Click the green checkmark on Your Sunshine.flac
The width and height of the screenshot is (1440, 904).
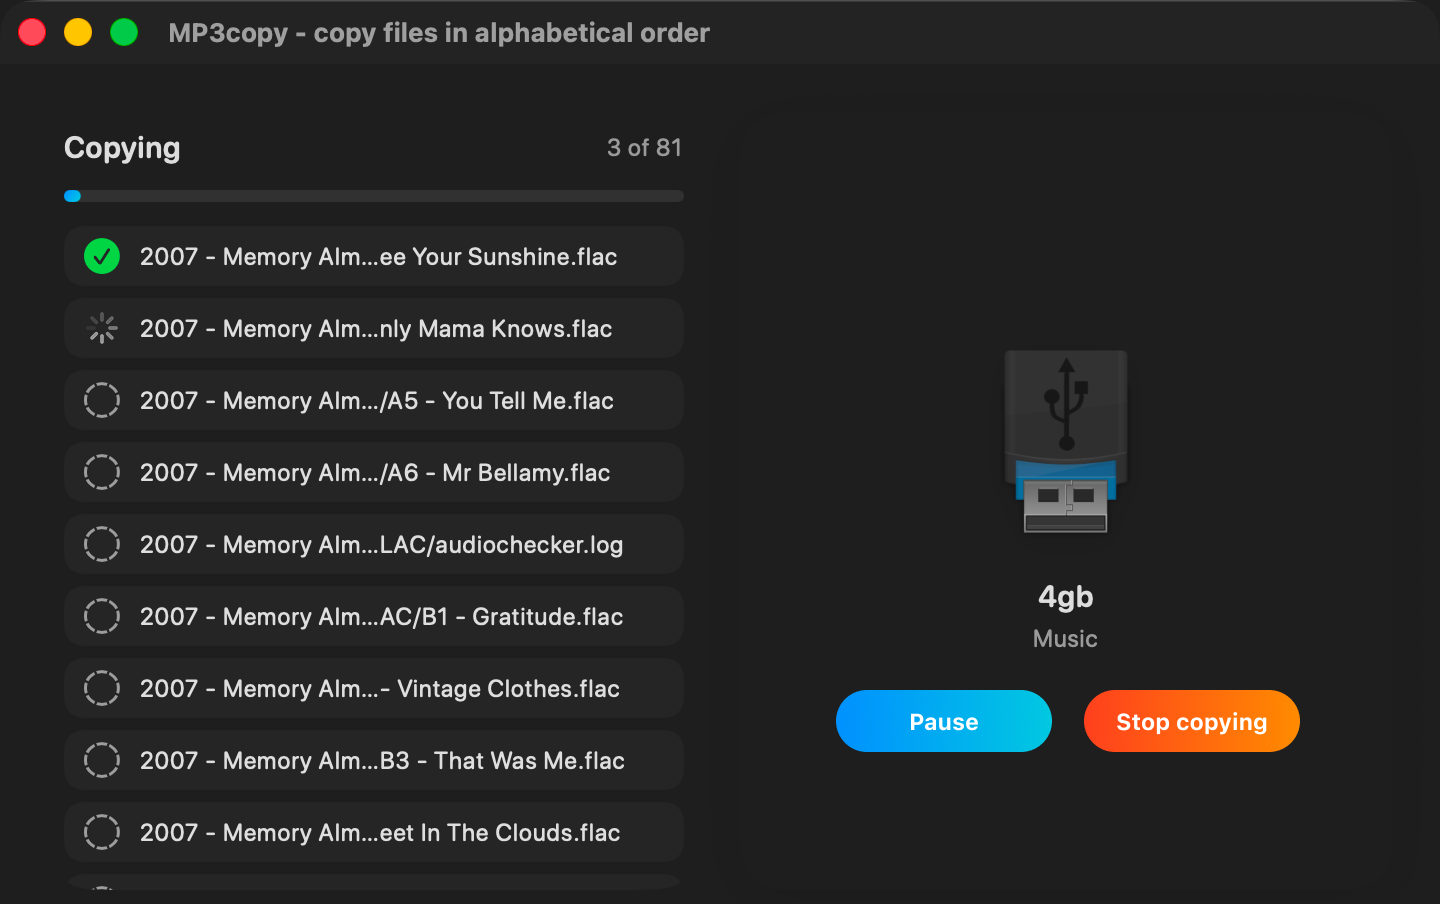pos(102,256)
